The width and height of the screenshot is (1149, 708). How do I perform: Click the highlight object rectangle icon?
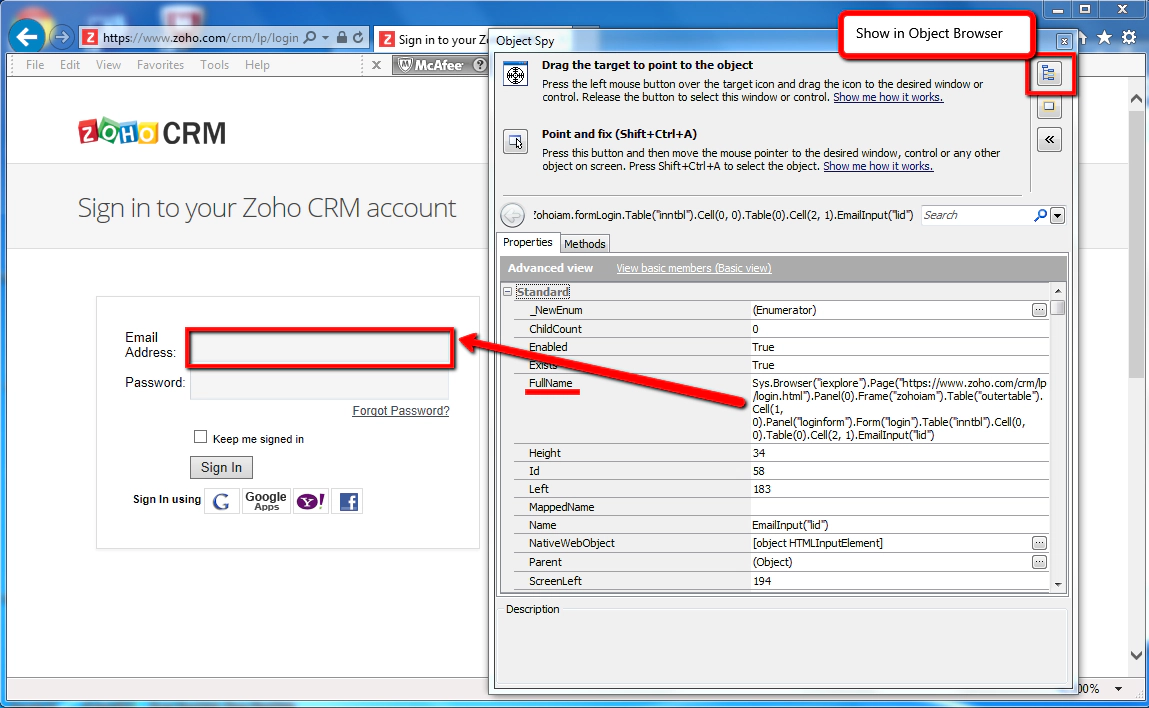pyautogui.click(x=1049, y=106)
